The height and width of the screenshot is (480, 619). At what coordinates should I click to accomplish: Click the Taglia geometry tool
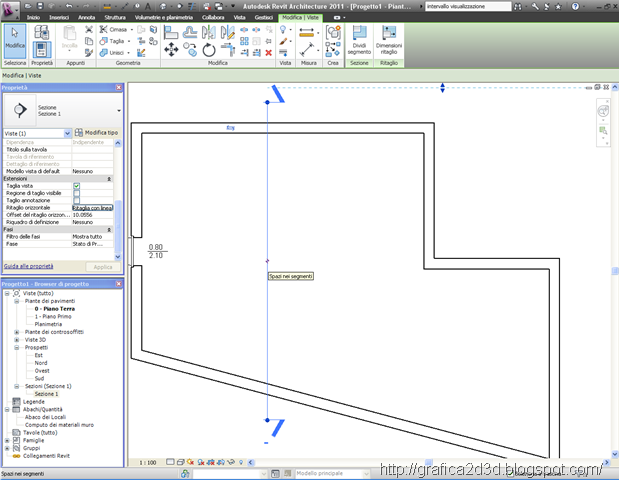(x=112, y=41)
